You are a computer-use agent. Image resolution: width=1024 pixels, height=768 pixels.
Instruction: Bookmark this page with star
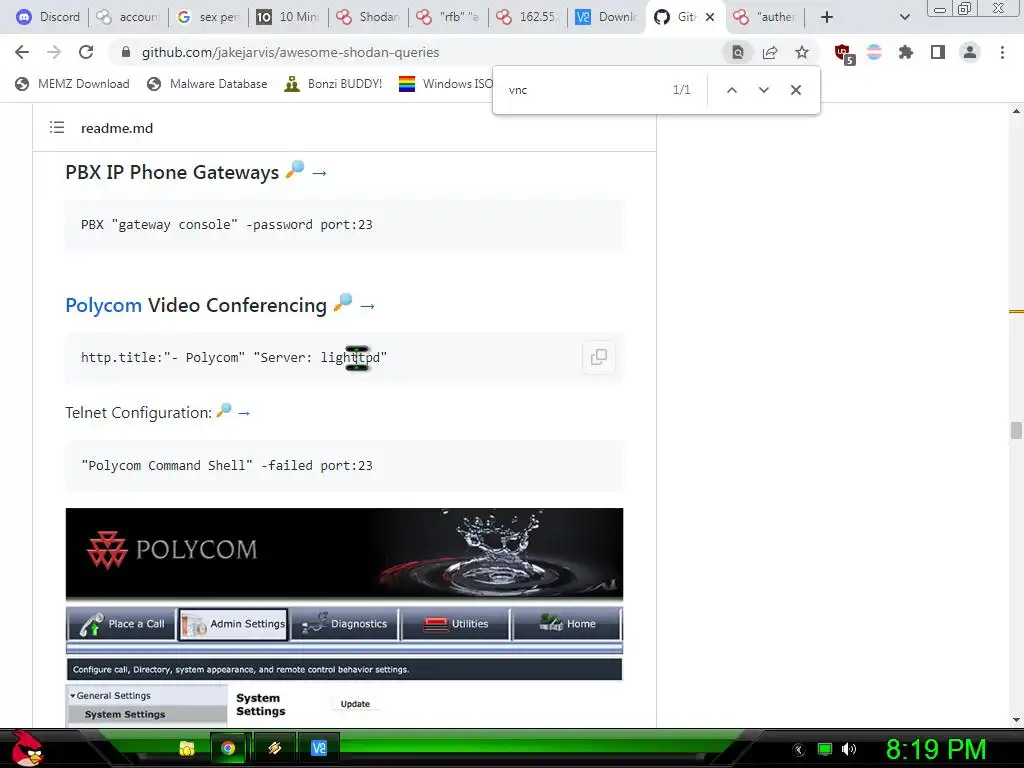(802, 52)
